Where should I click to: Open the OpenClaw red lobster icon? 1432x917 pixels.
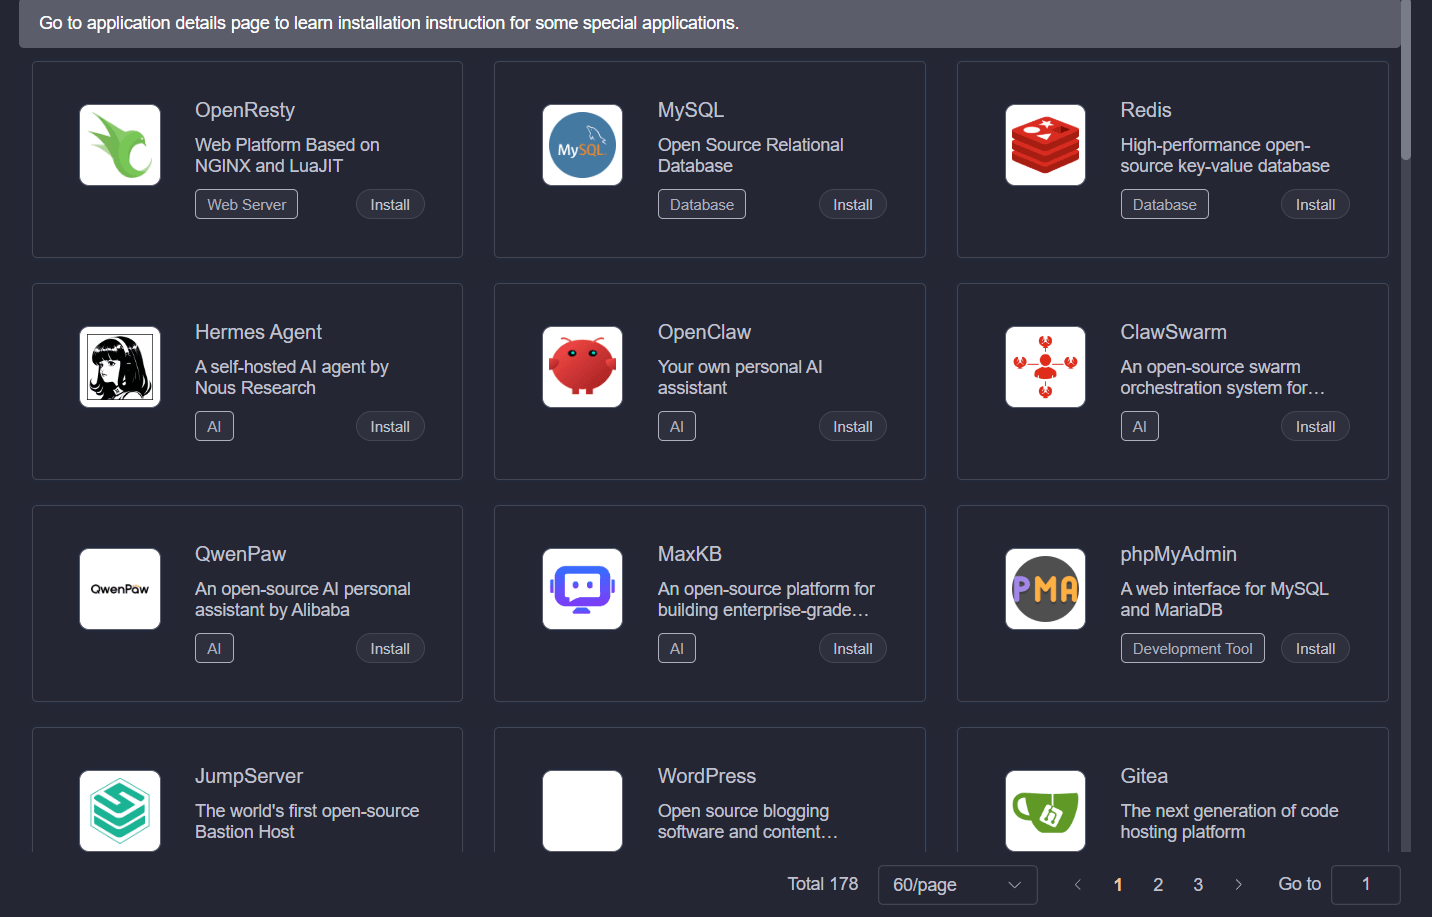[x=582, y=367]
